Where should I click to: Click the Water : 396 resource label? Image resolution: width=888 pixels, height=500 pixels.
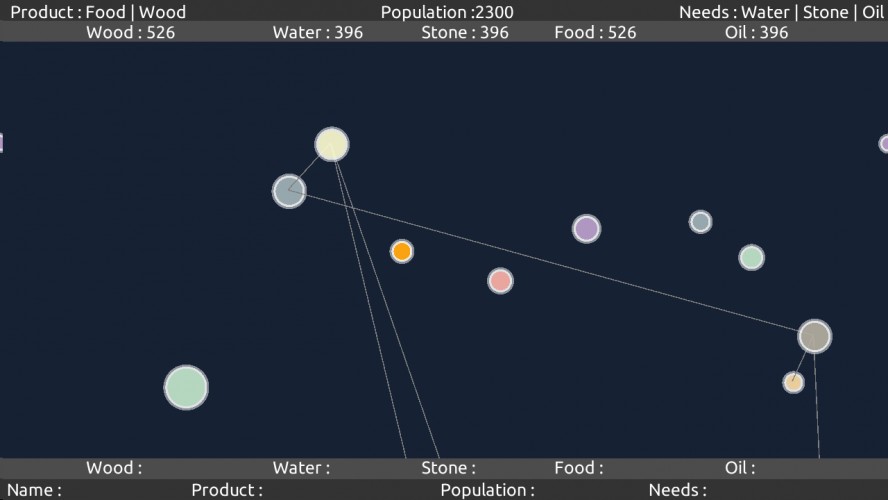(x=318, y=32)
